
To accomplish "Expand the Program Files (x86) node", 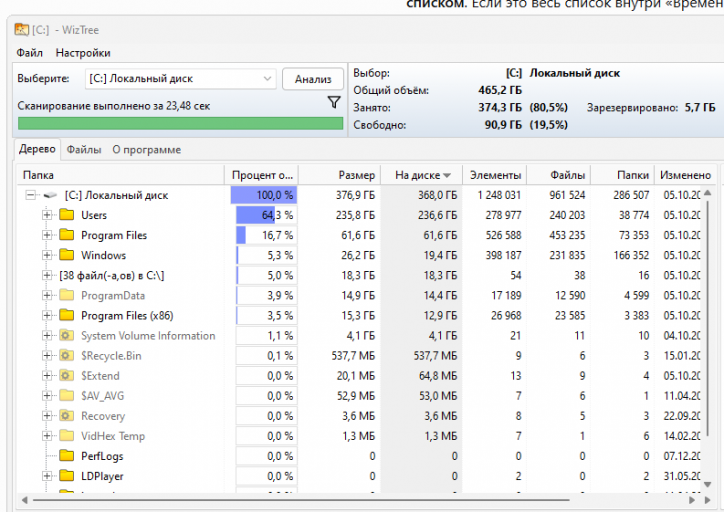I will [x=47, y=315].
